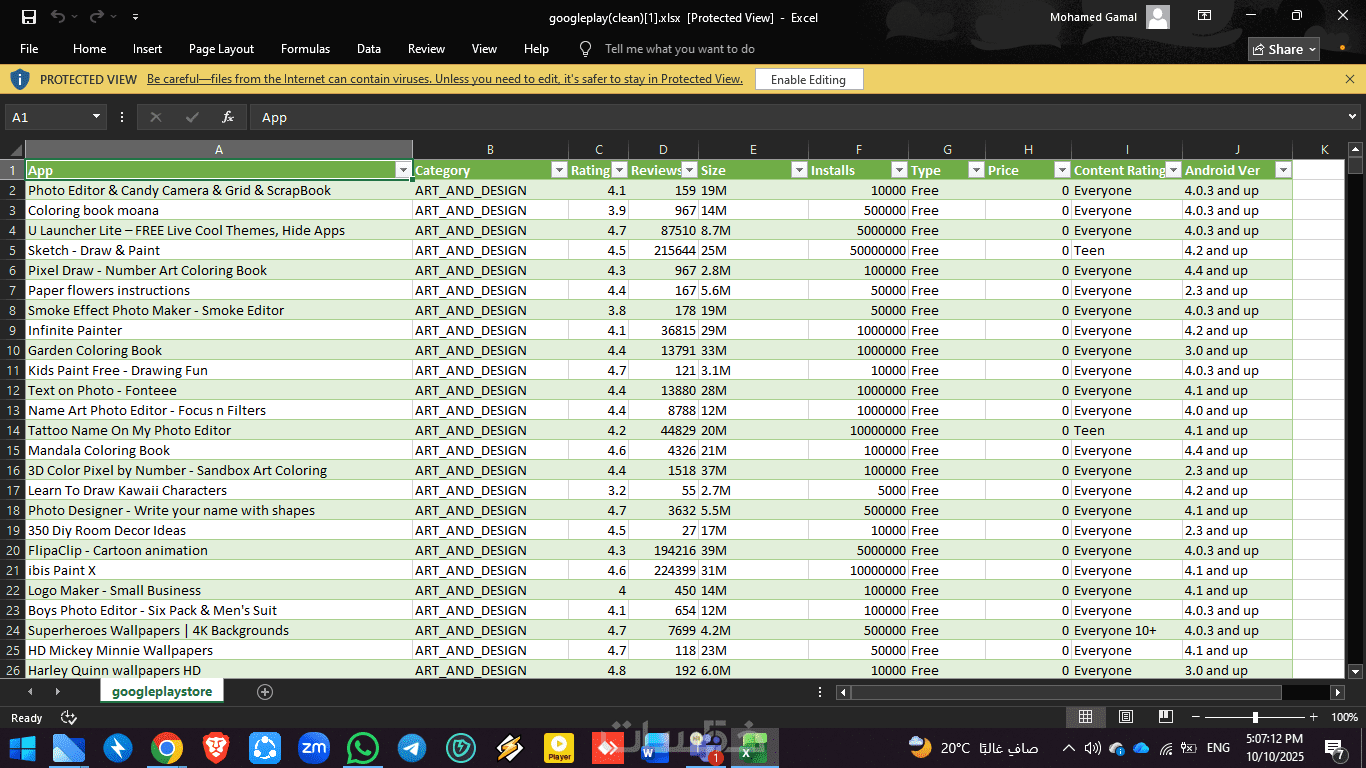This screenshot has height=768, width=1366.
Task: Select column header D
Action: point(663,149)
